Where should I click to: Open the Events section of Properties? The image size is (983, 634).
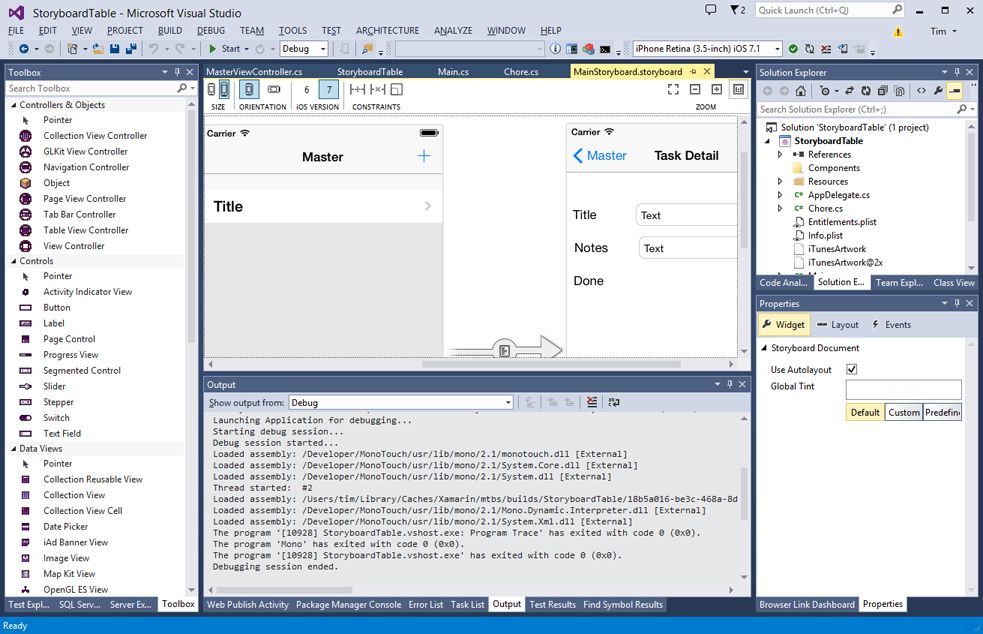tap(891, 325)
